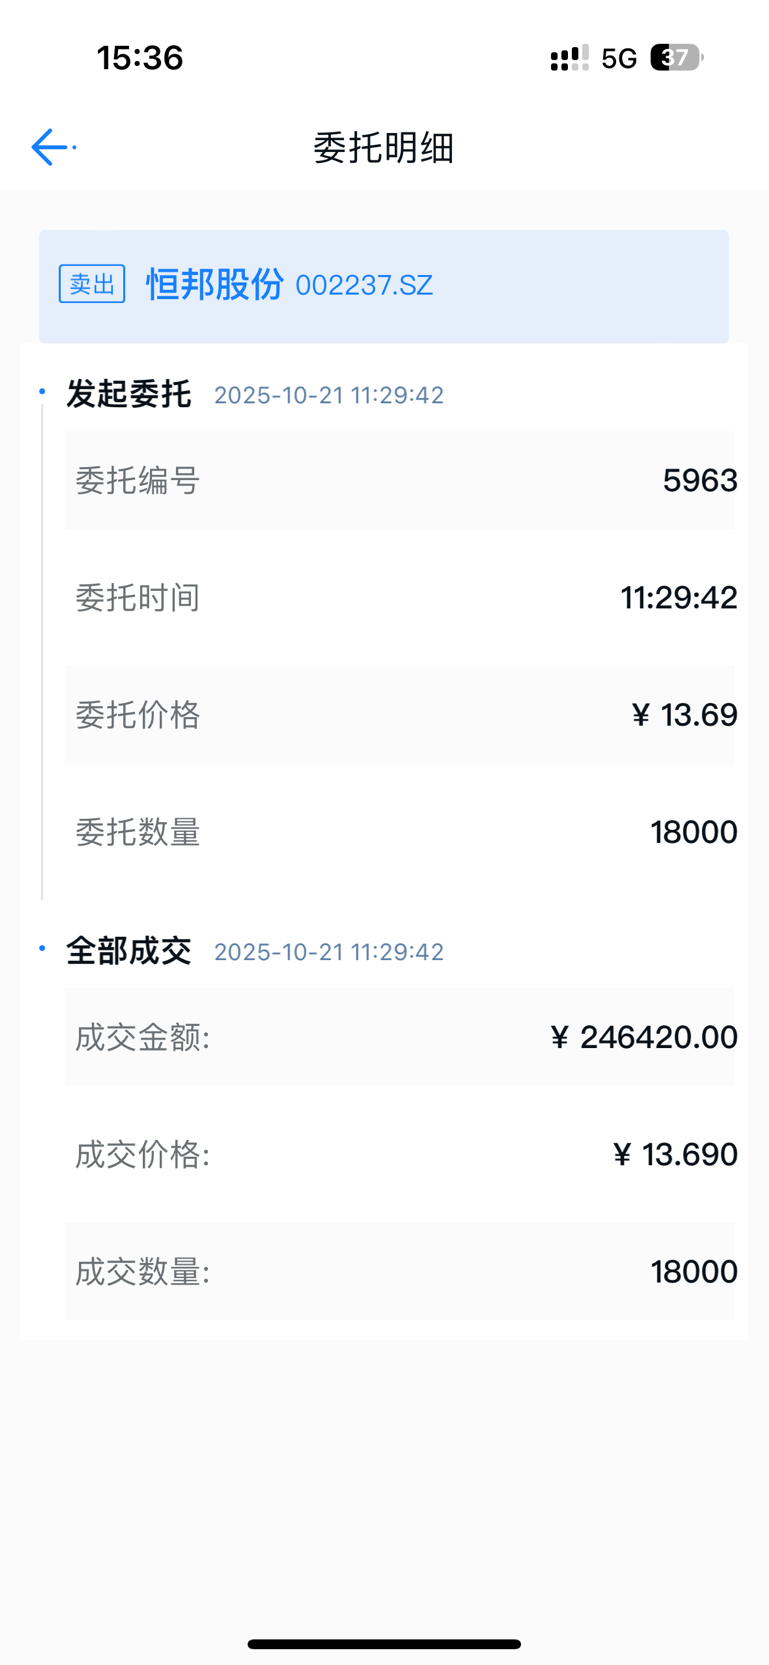Select the 全部成交 section heading
The image size is (769, 1665).
[x=129, y=951]
